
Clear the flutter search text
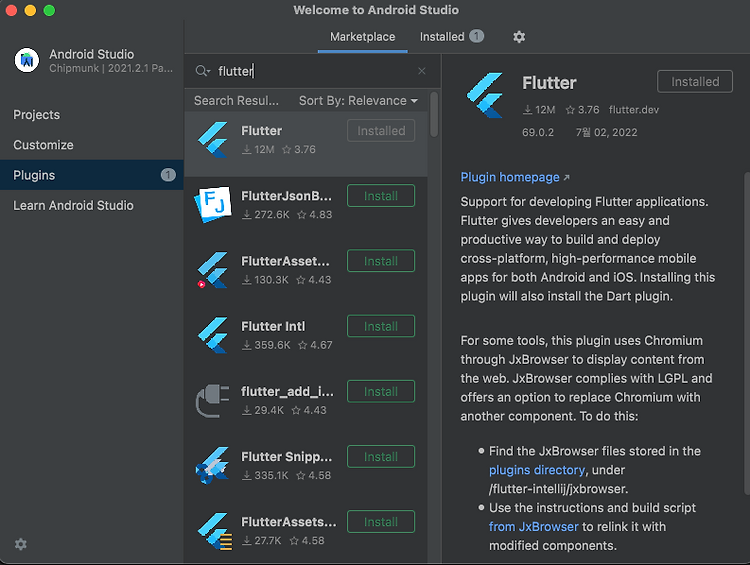[421, 71]
